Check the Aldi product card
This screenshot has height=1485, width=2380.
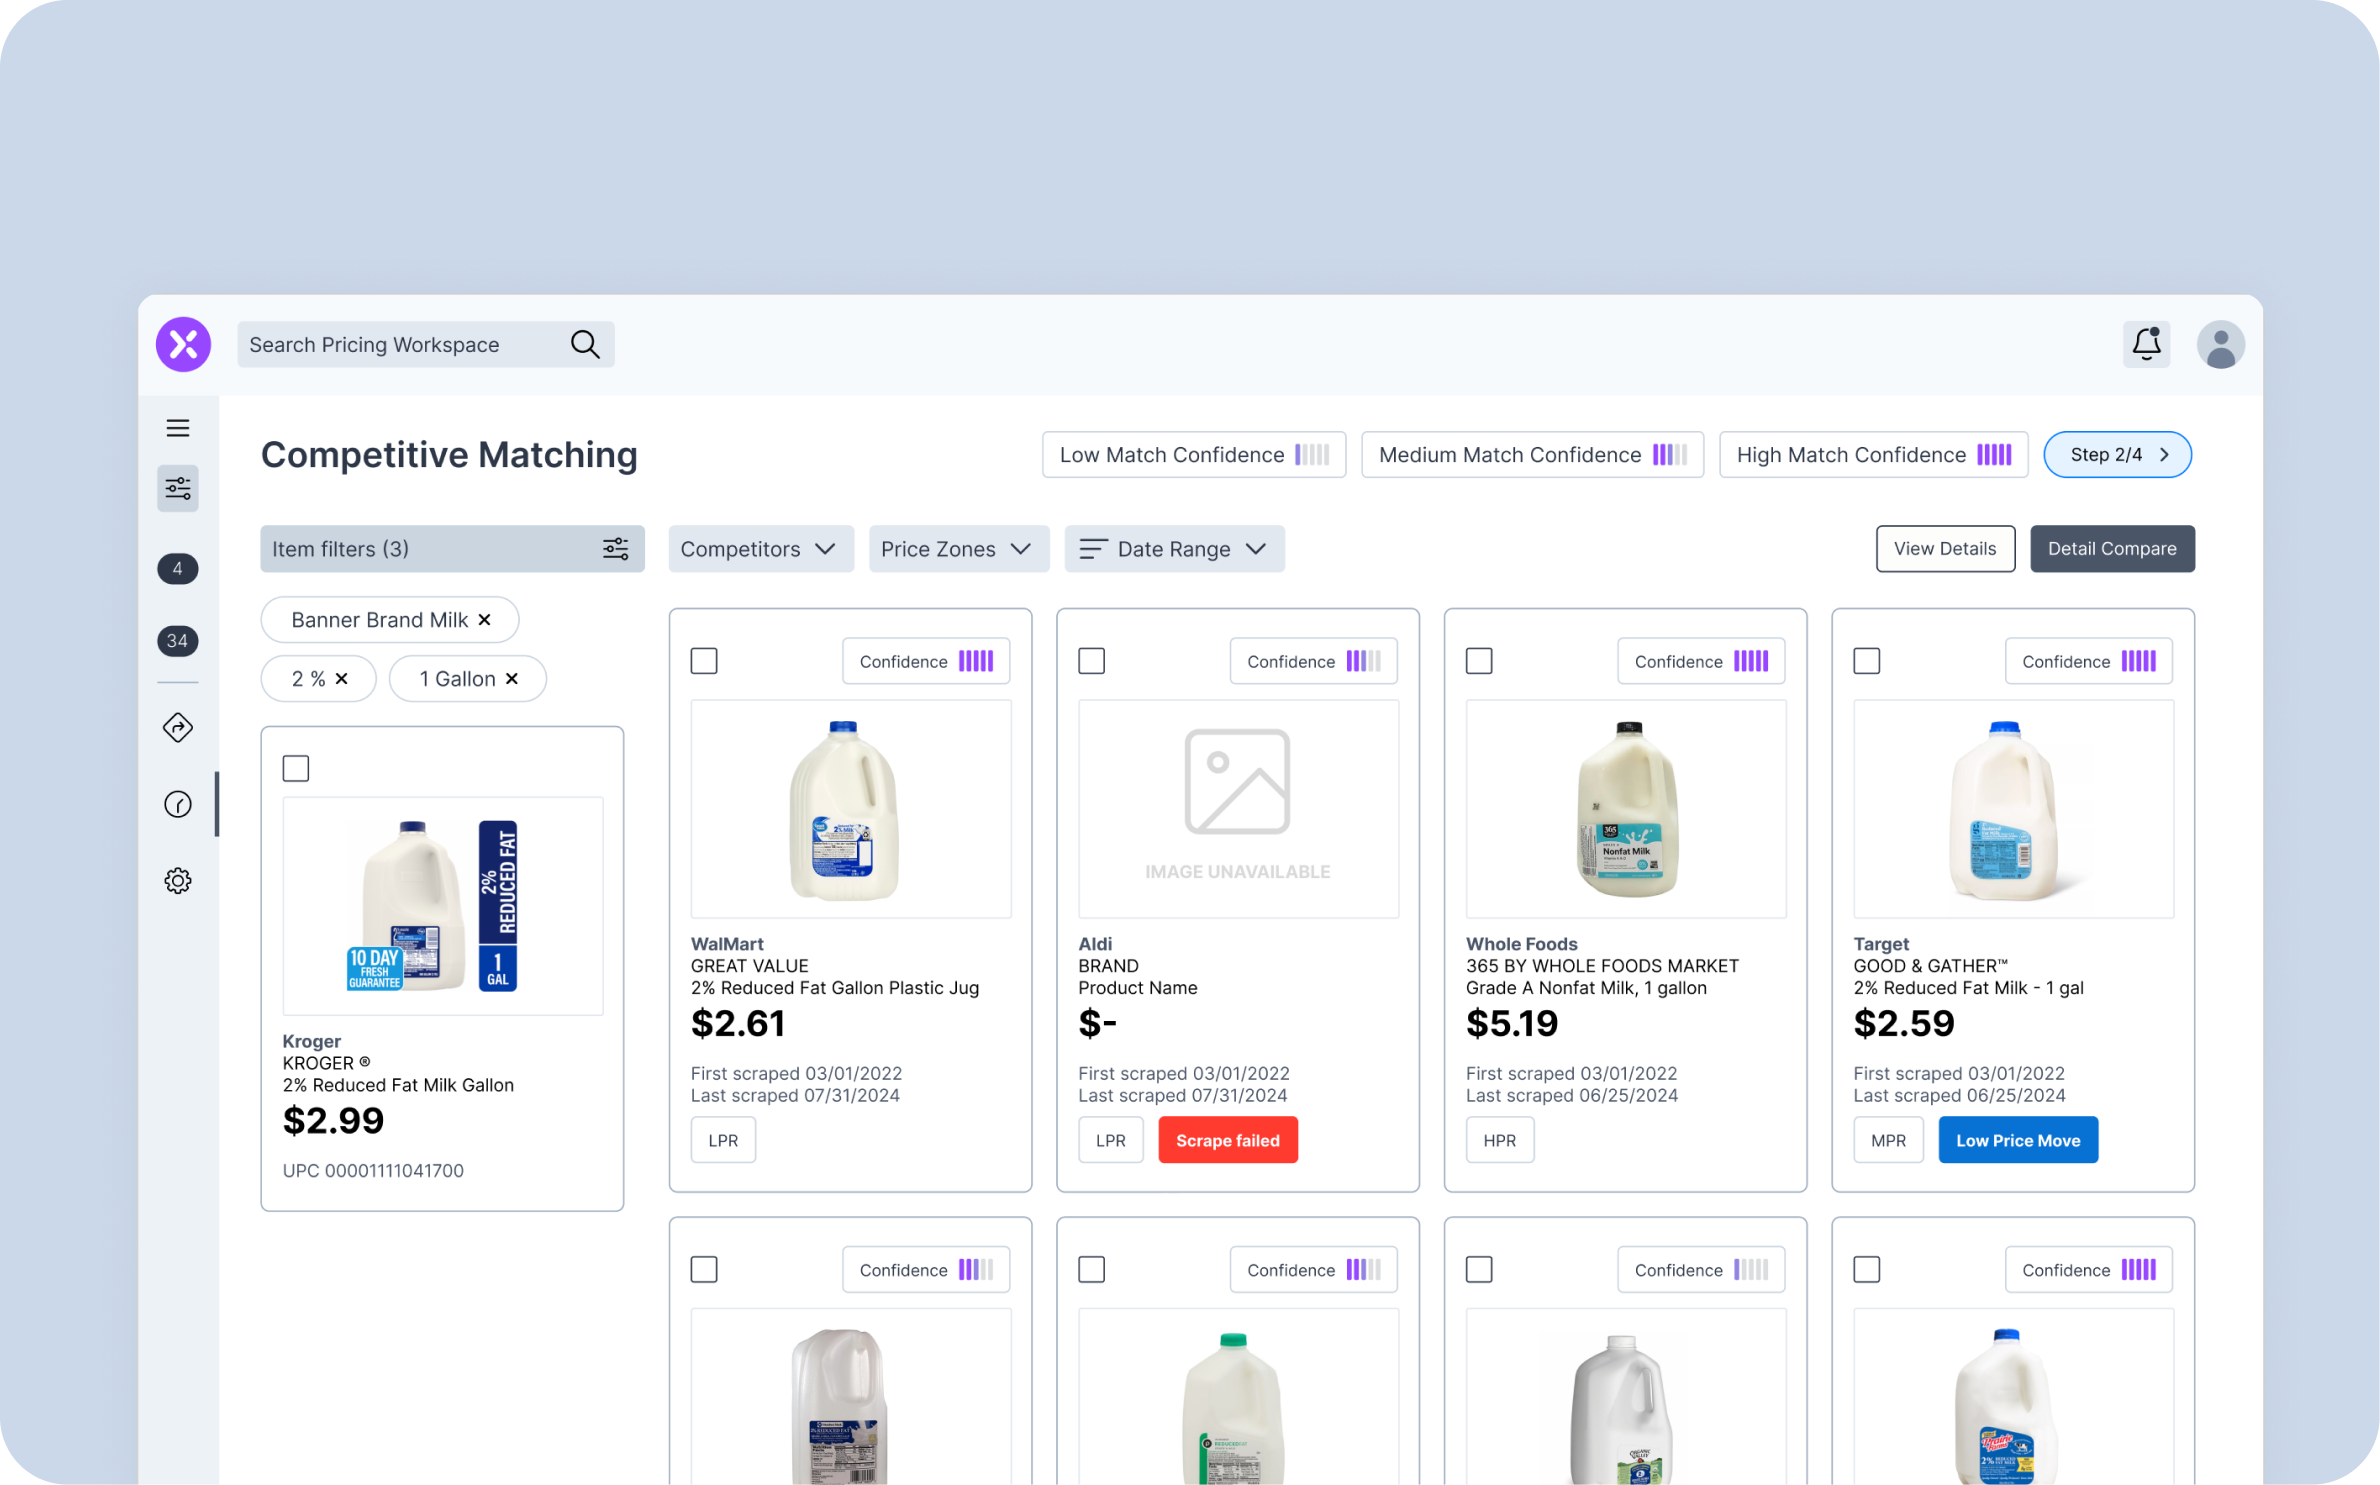pyautogui.click(x=1092, y=661)
